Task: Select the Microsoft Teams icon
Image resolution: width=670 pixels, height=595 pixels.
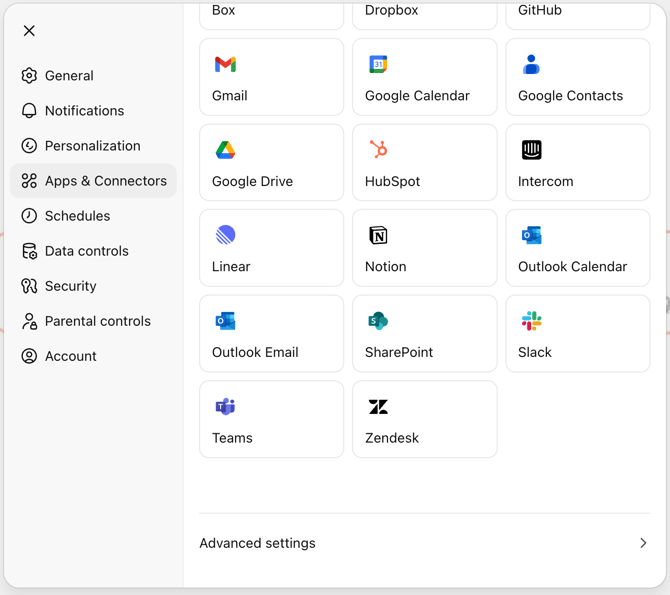Action: tap(225, 406)
